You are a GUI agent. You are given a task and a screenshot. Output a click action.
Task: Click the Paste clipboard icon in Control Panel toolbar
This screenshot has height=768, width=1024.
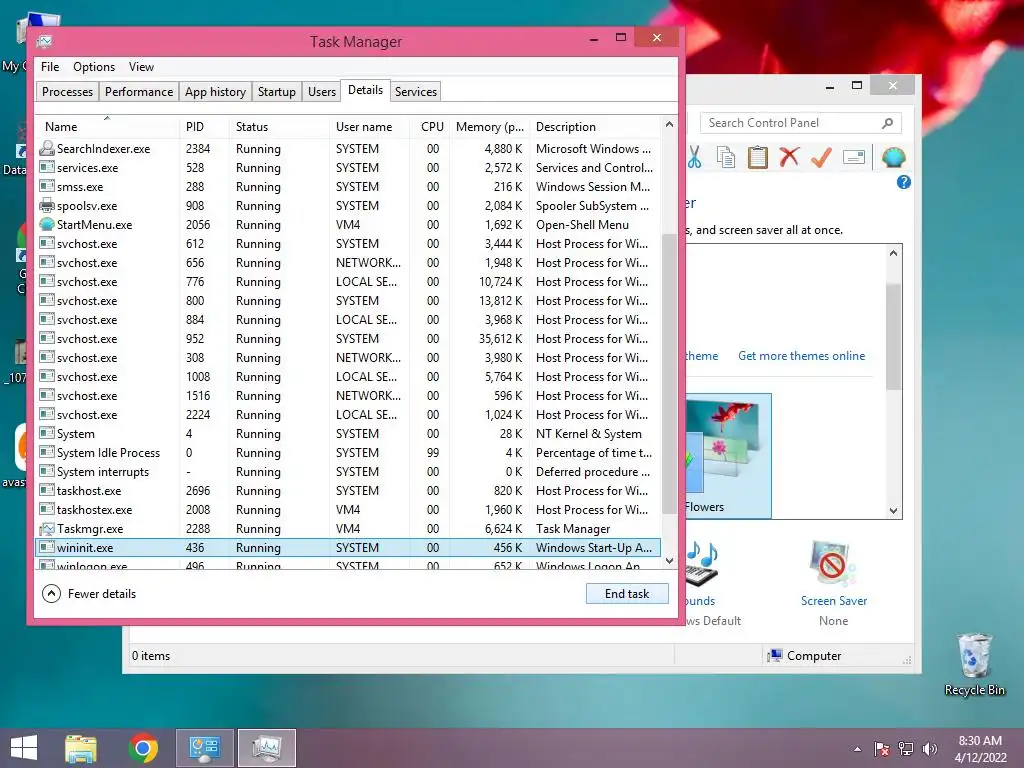[x=758, y=157]
